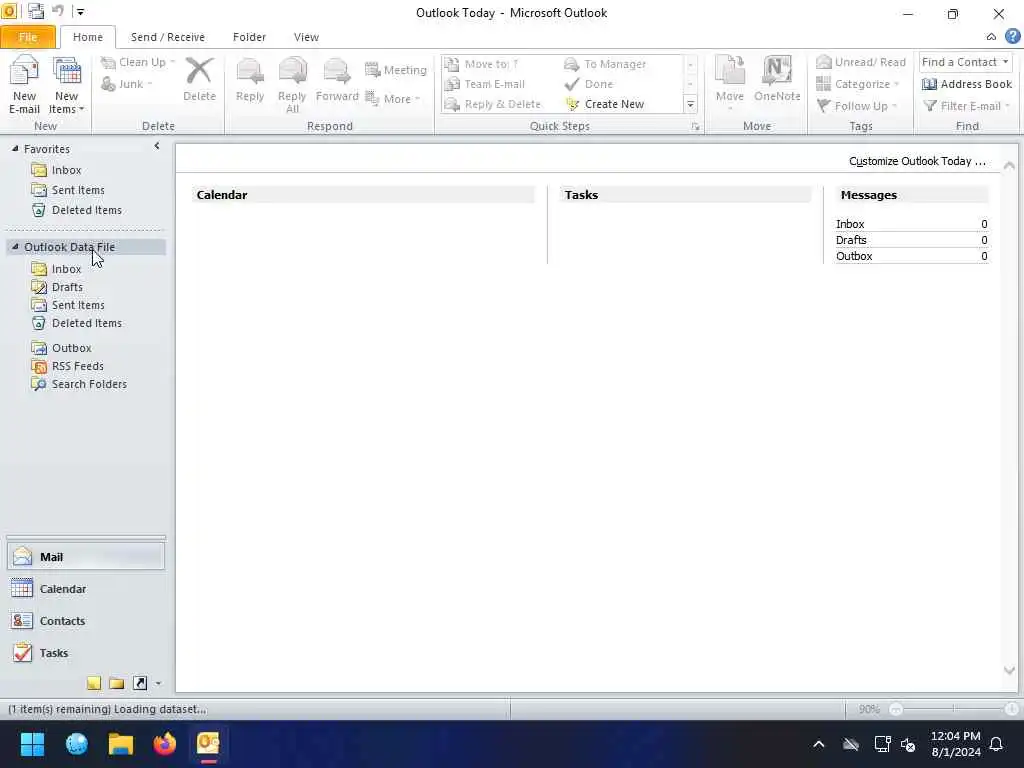Select Reply & Delete quick step
Screen dimensions: 1024x768
coord(492,104)
